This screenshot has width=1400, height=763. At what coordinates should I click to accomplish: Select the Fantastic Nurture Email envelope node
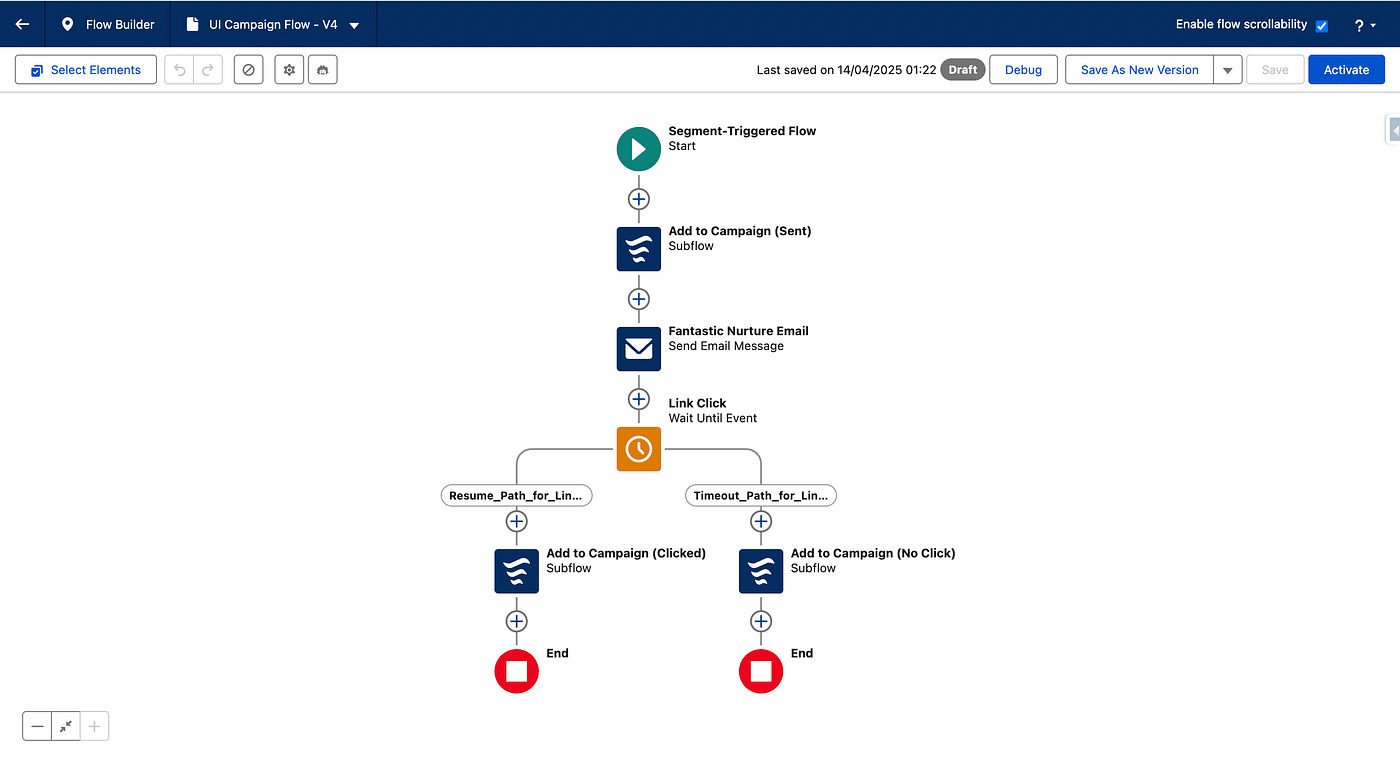point(638,349)
